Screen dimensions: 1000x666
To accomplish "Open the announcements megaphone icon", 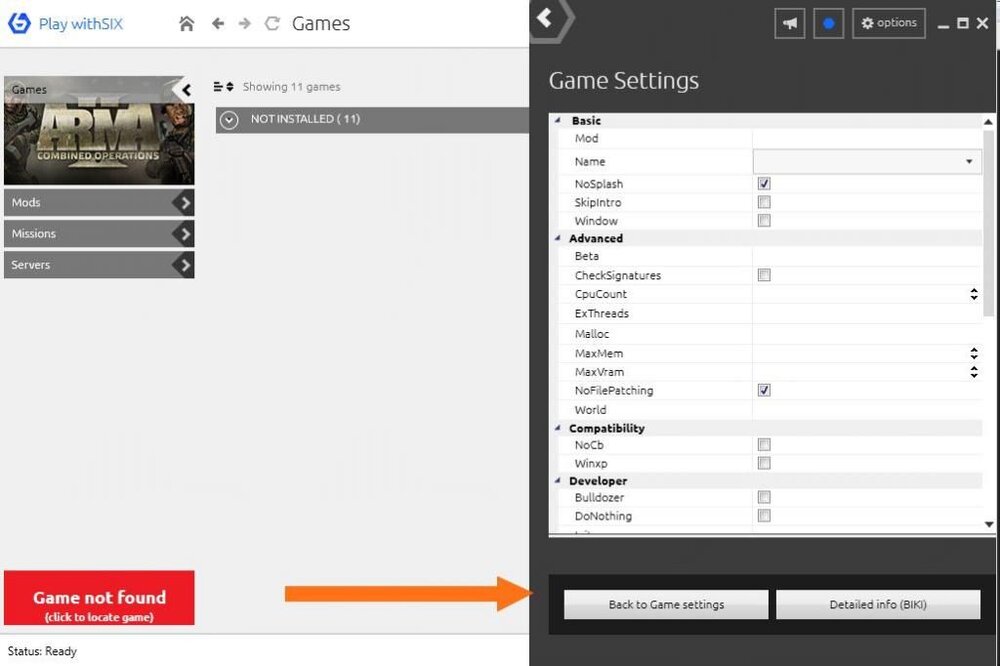I will 790,24.
